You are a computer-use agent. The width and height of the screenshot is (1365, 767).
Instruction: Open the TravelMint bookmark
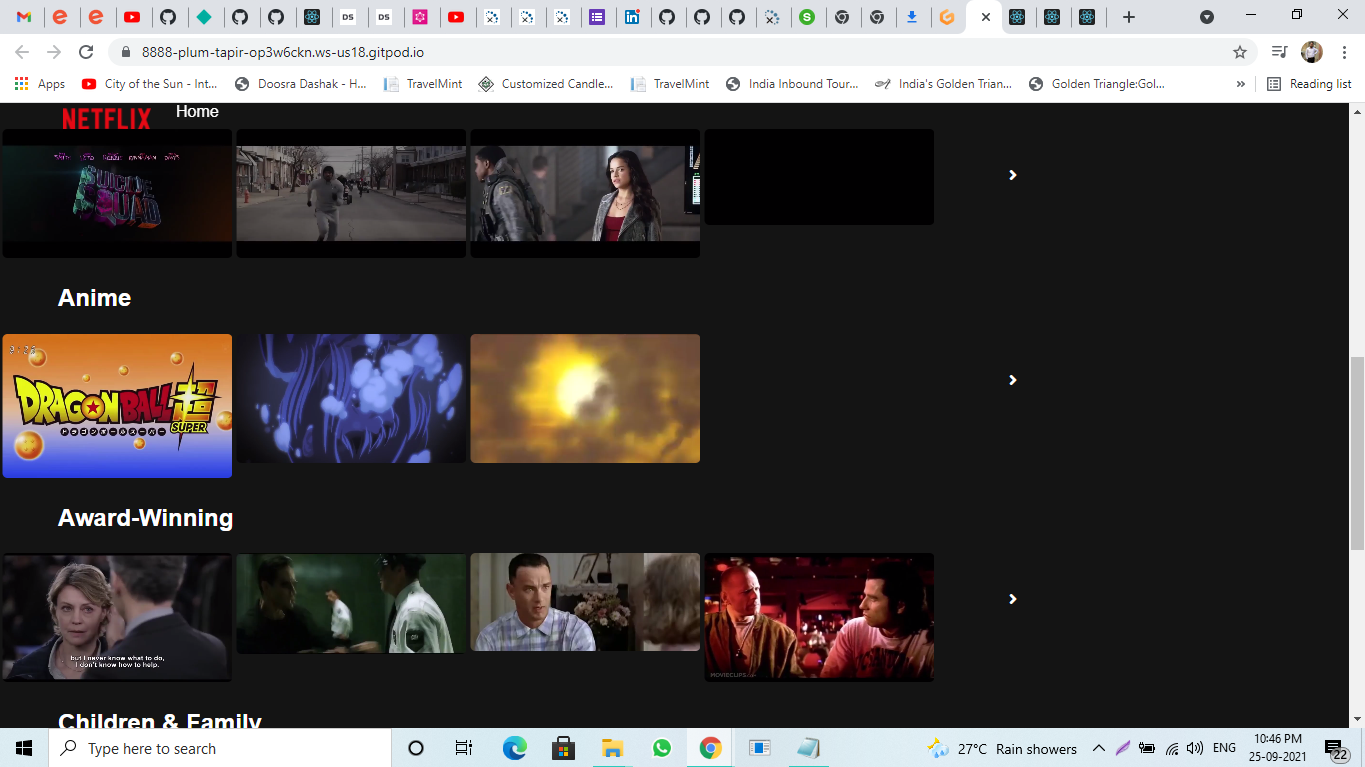423,84
